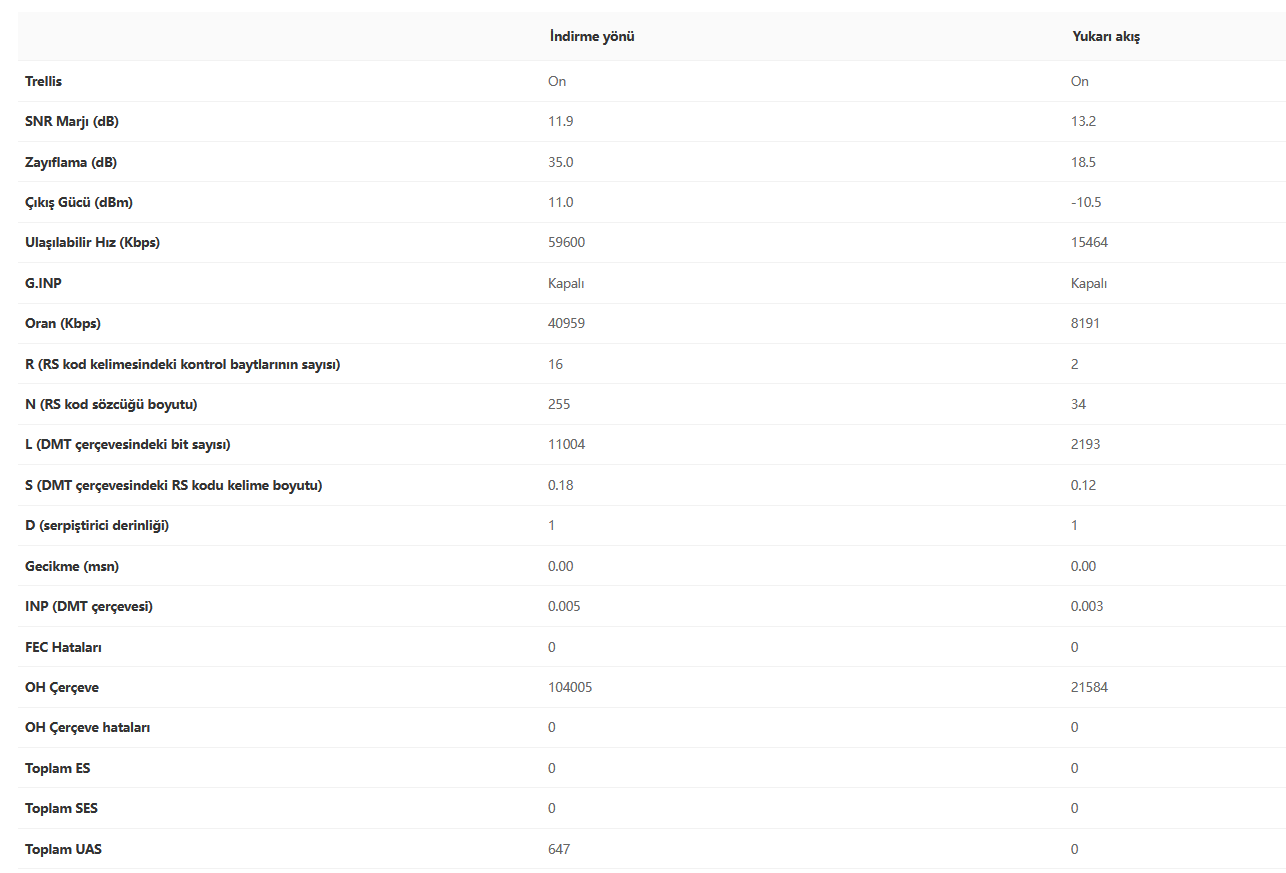Click the OH Çerçeve value 104005
The width and height of the screenshot is (1286, 873).
[x=570, y=687]
